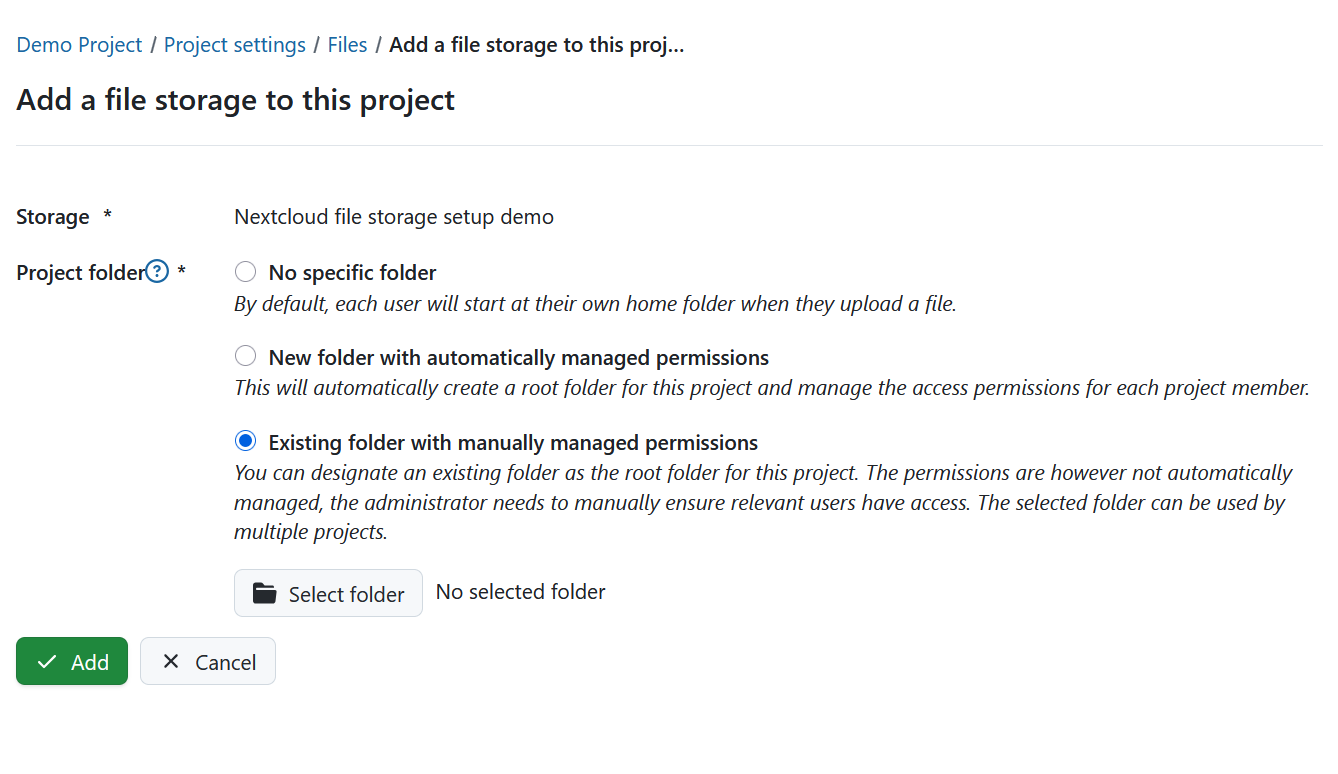Open the Files breadcrumb link
The height and width of the screenshot is (774, 1338).
coord(347,44)
